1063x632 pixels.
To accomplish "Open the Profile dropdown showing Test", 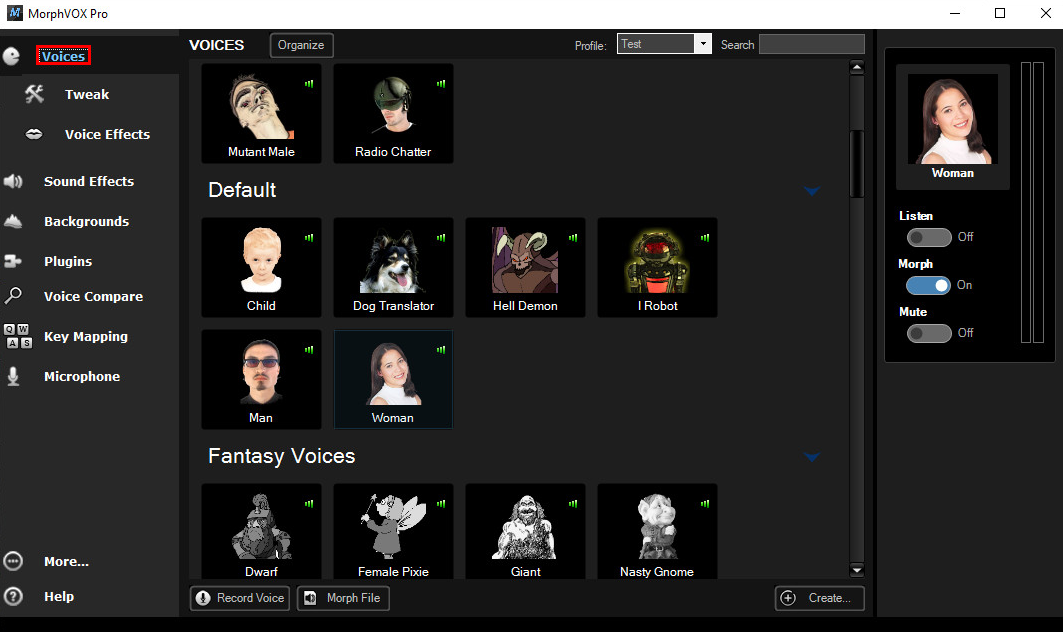I will [664, 44].
